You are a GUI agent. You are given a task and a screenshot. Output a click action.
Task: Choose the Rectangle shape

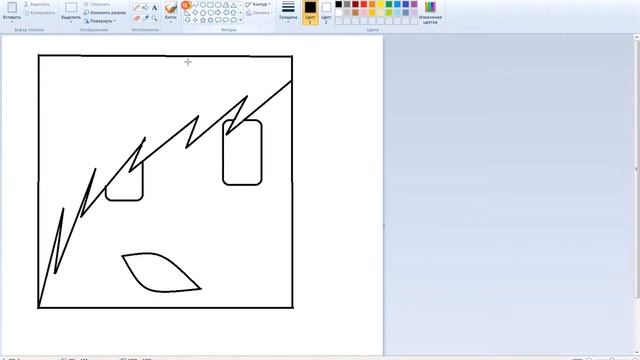point(210,4)
